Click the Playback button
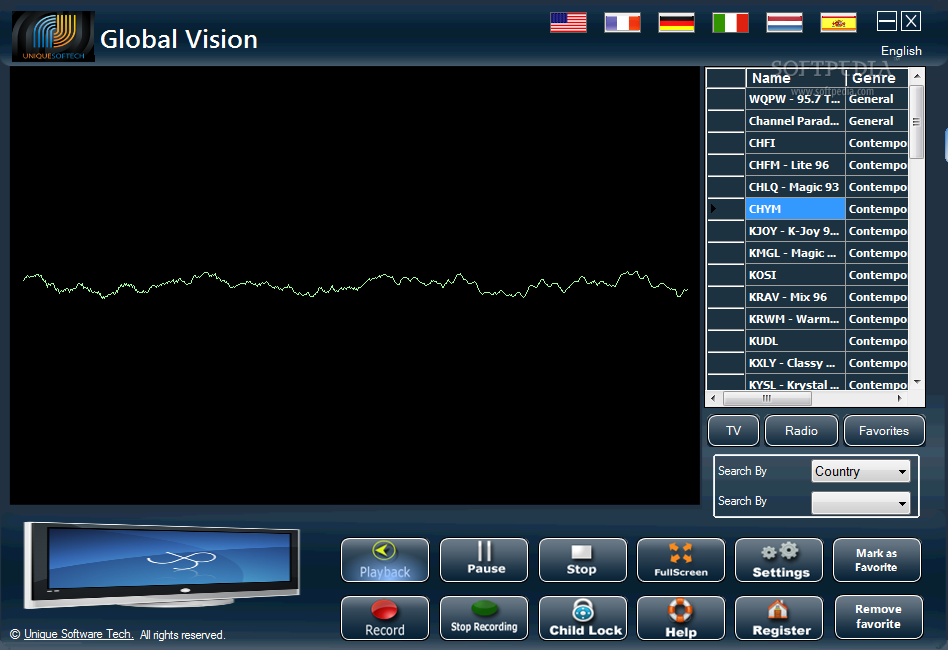 coord(385,560)
